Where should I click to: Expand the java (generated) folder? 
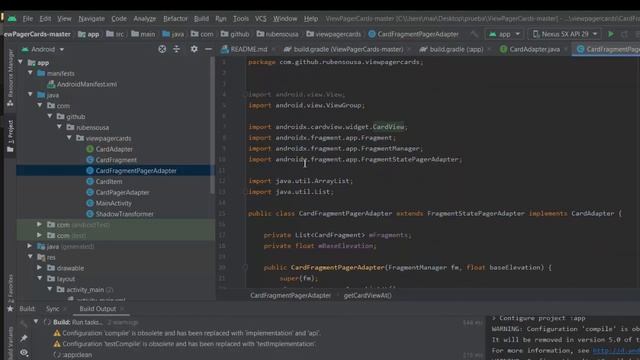(29, 246)
